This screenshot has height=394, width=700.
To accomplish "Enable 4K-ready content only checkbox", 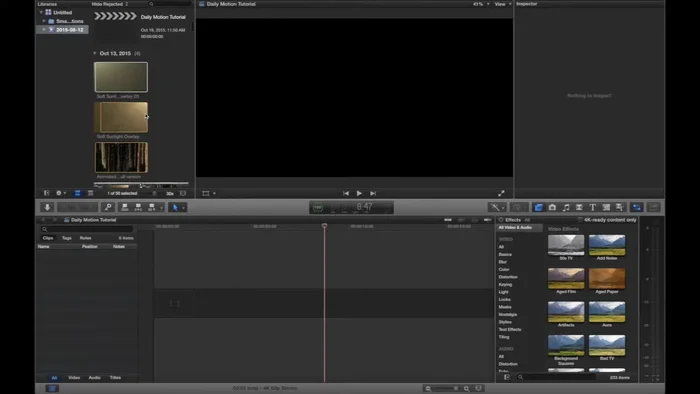I will 580,220.
